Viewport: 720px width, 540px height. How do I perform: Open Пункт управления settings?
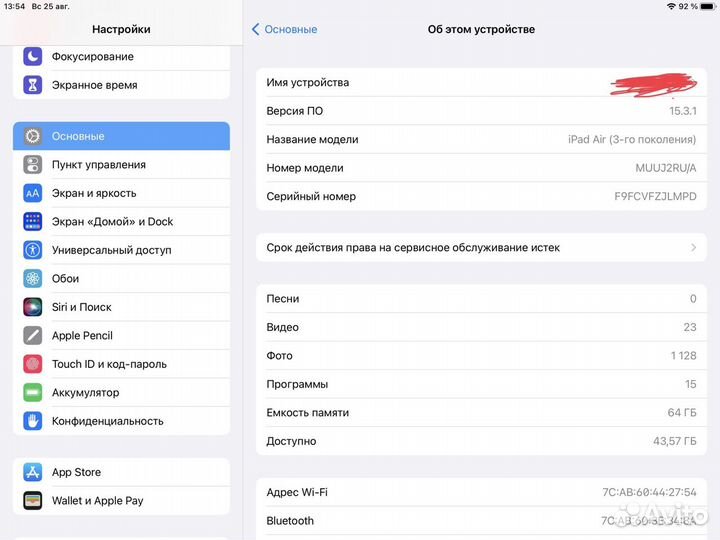tap(121, 165)
